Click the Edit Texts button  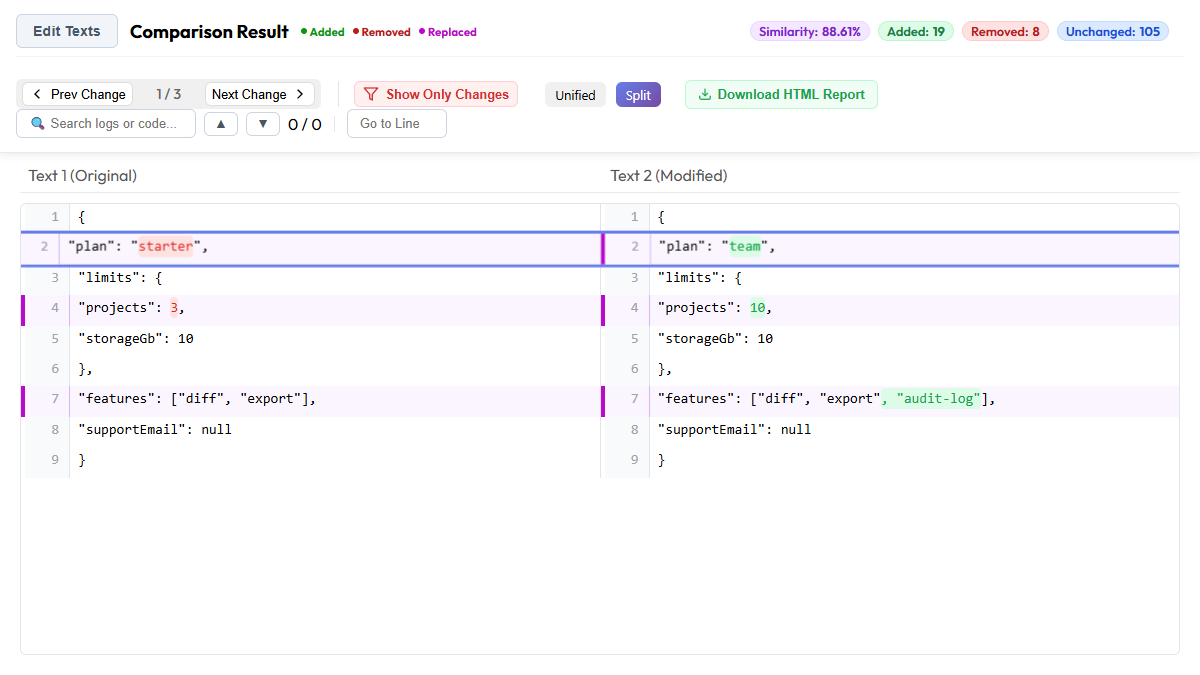(67, 31)
